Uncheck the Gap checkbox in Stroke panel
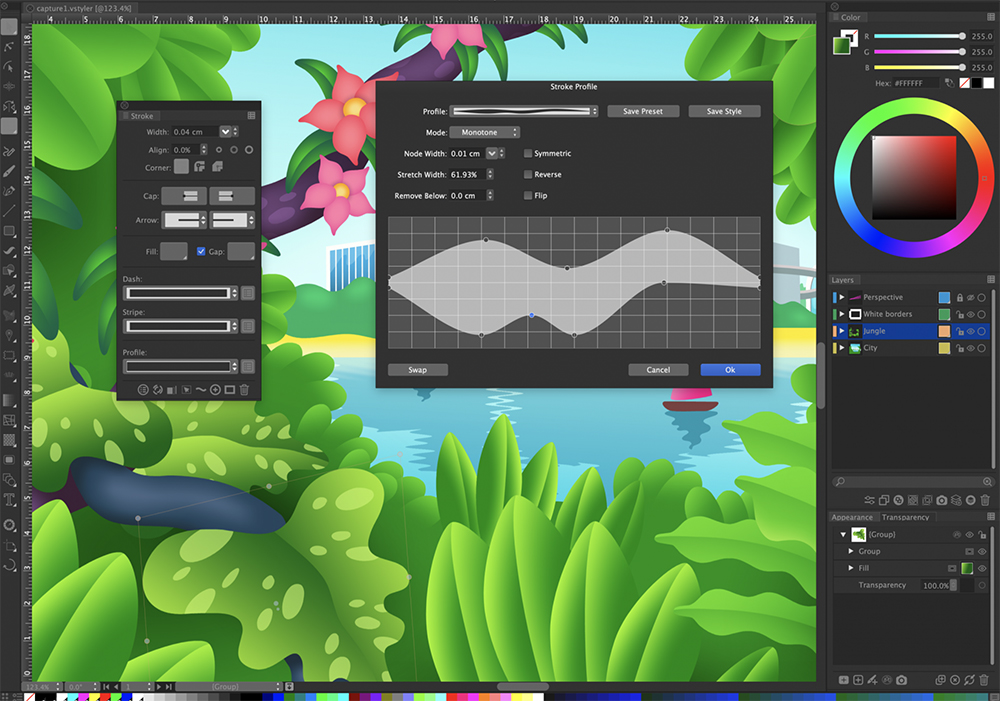This screenshot has width=1000, height=701. [201, 251]
